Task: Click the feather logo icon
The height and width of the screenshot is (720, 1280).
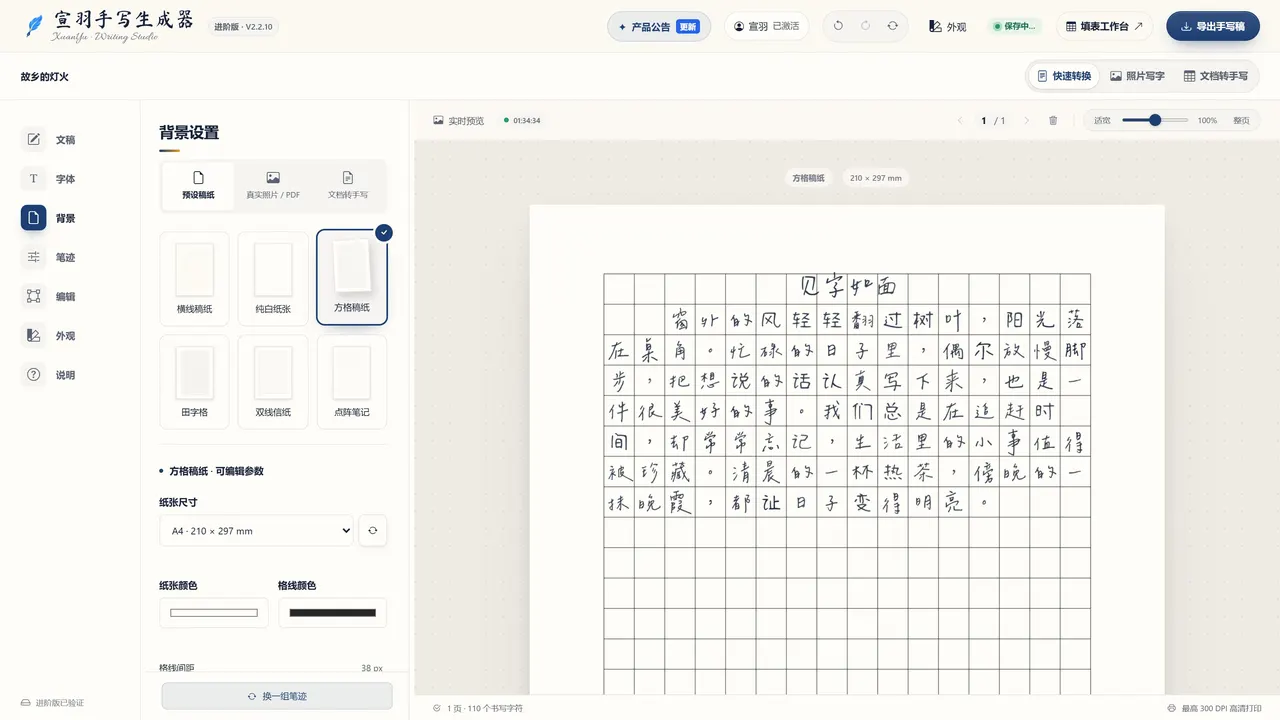Action: (x=35, y=26)
